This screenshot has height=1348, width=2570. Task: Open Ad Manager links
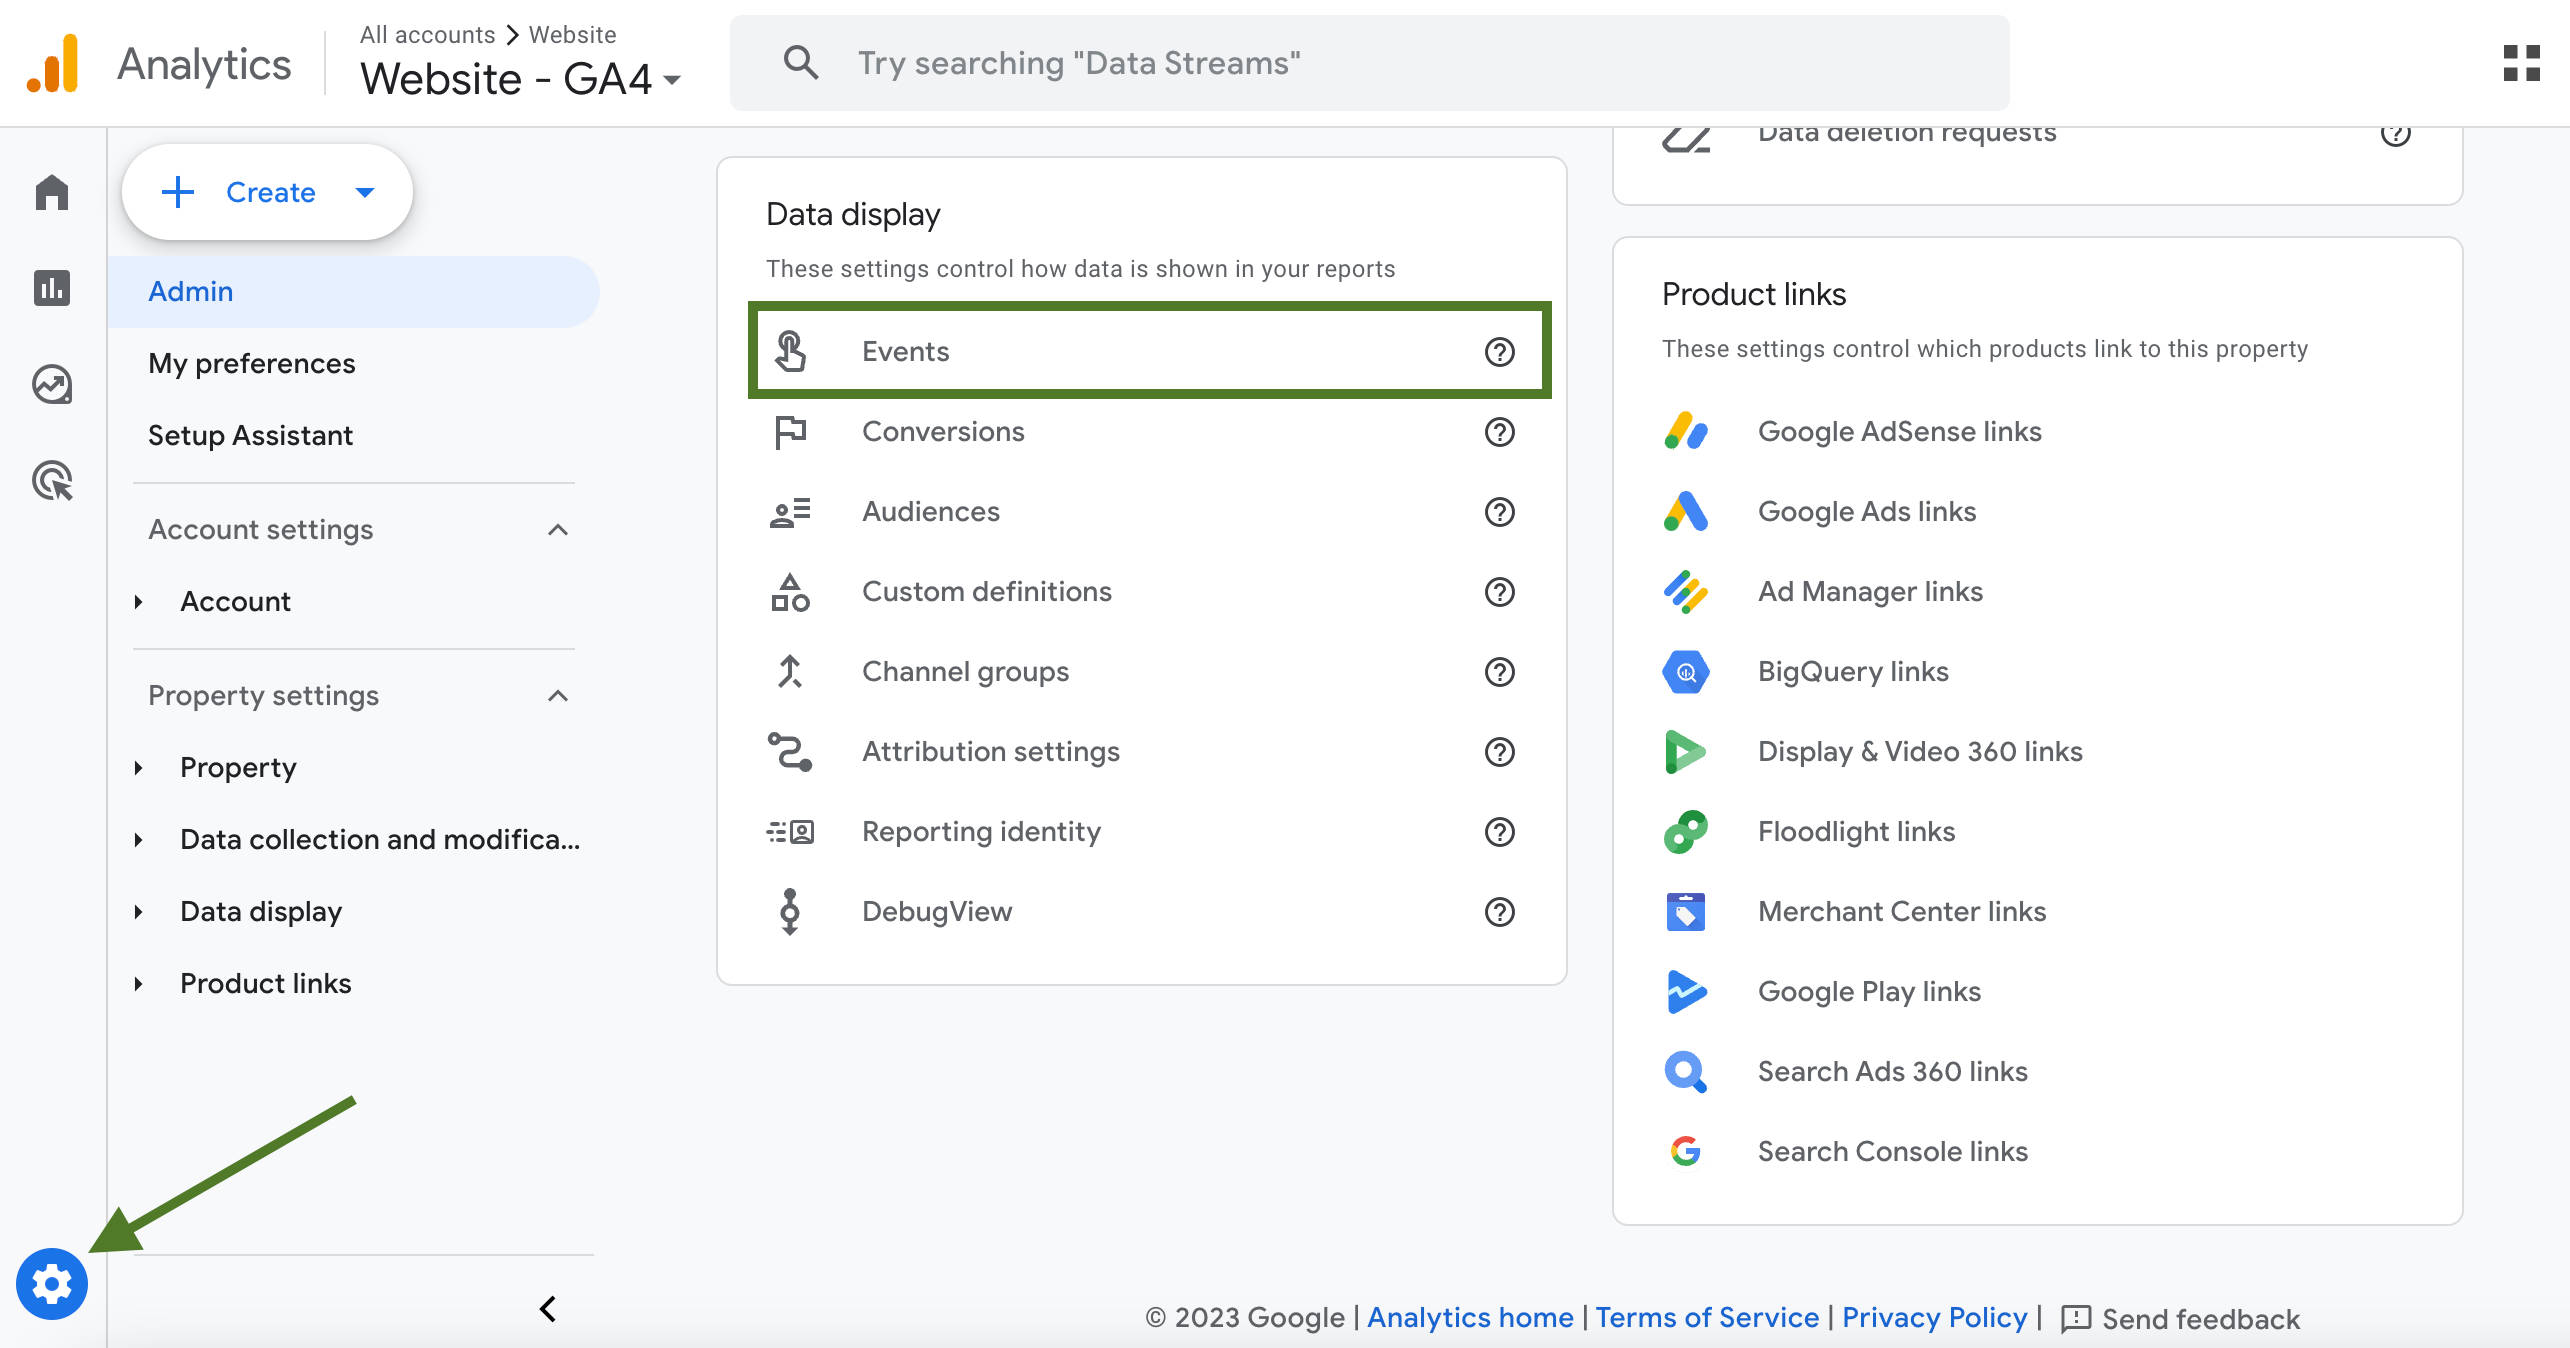point(1870,591)
